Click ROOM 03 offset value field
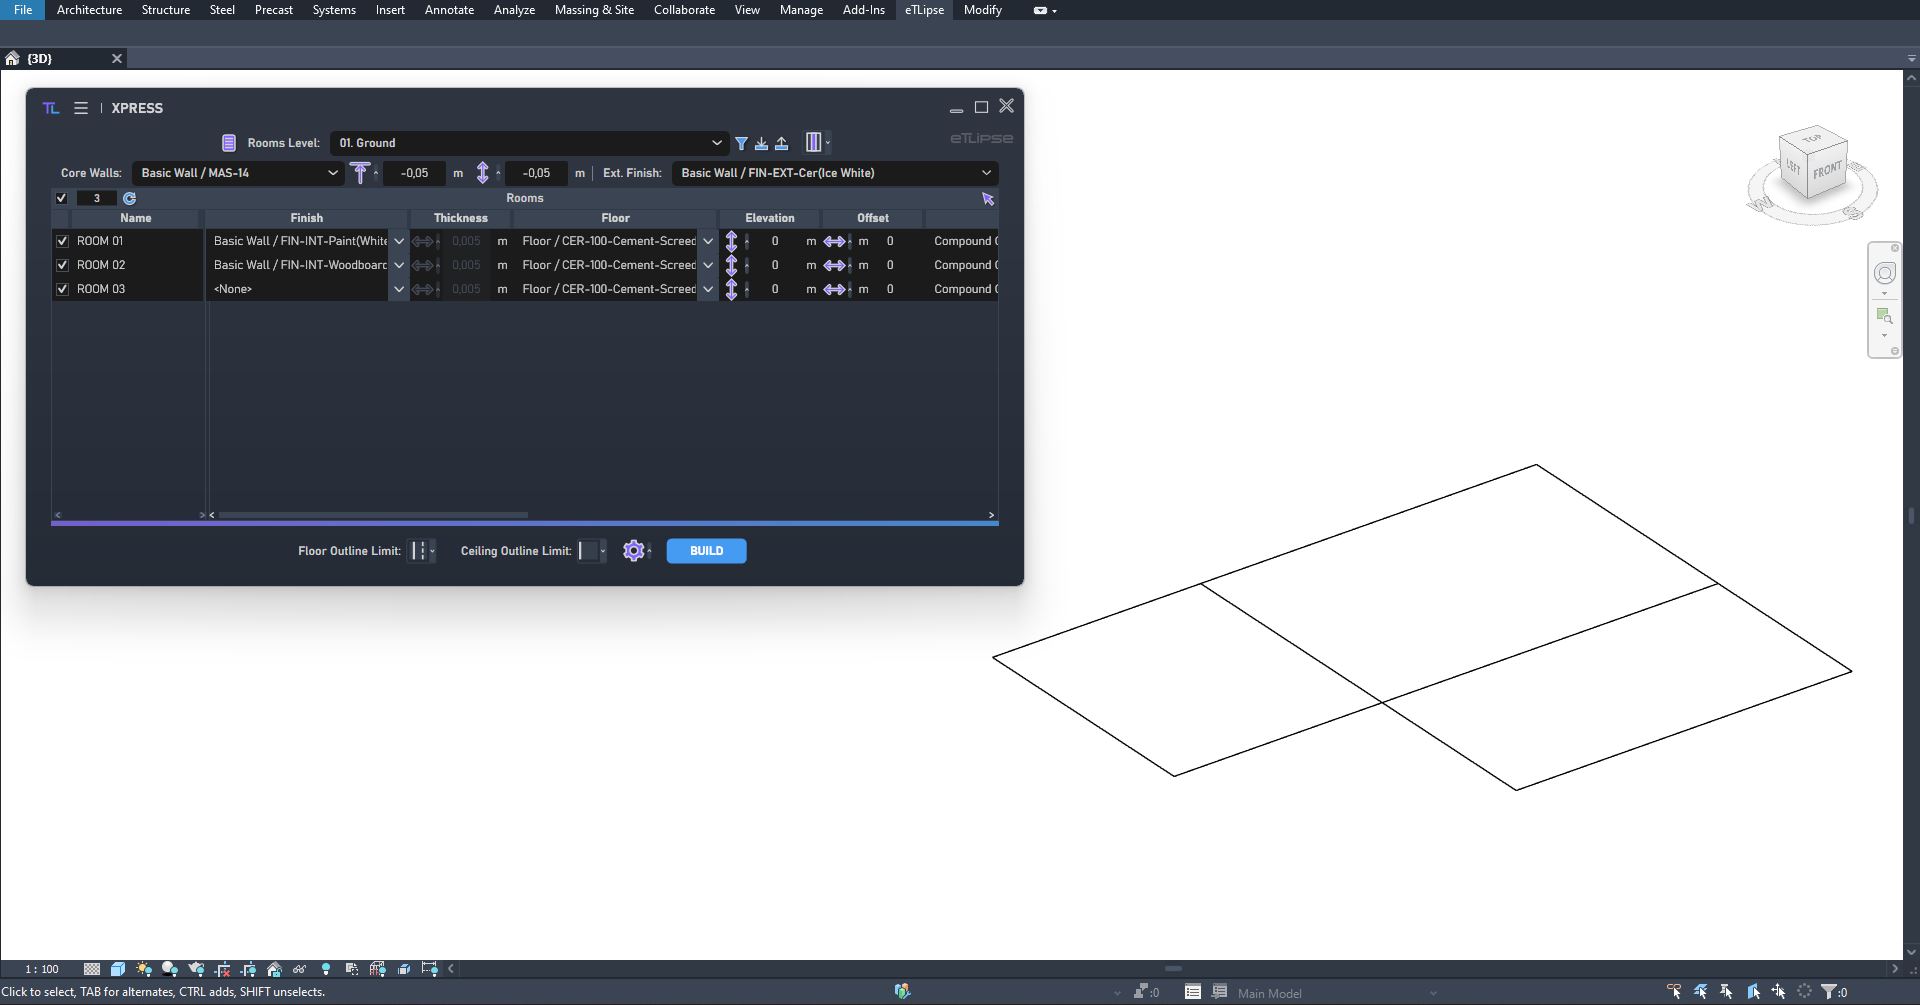The height and width of the screenshot is (1005, 1920). click(890, 289)
